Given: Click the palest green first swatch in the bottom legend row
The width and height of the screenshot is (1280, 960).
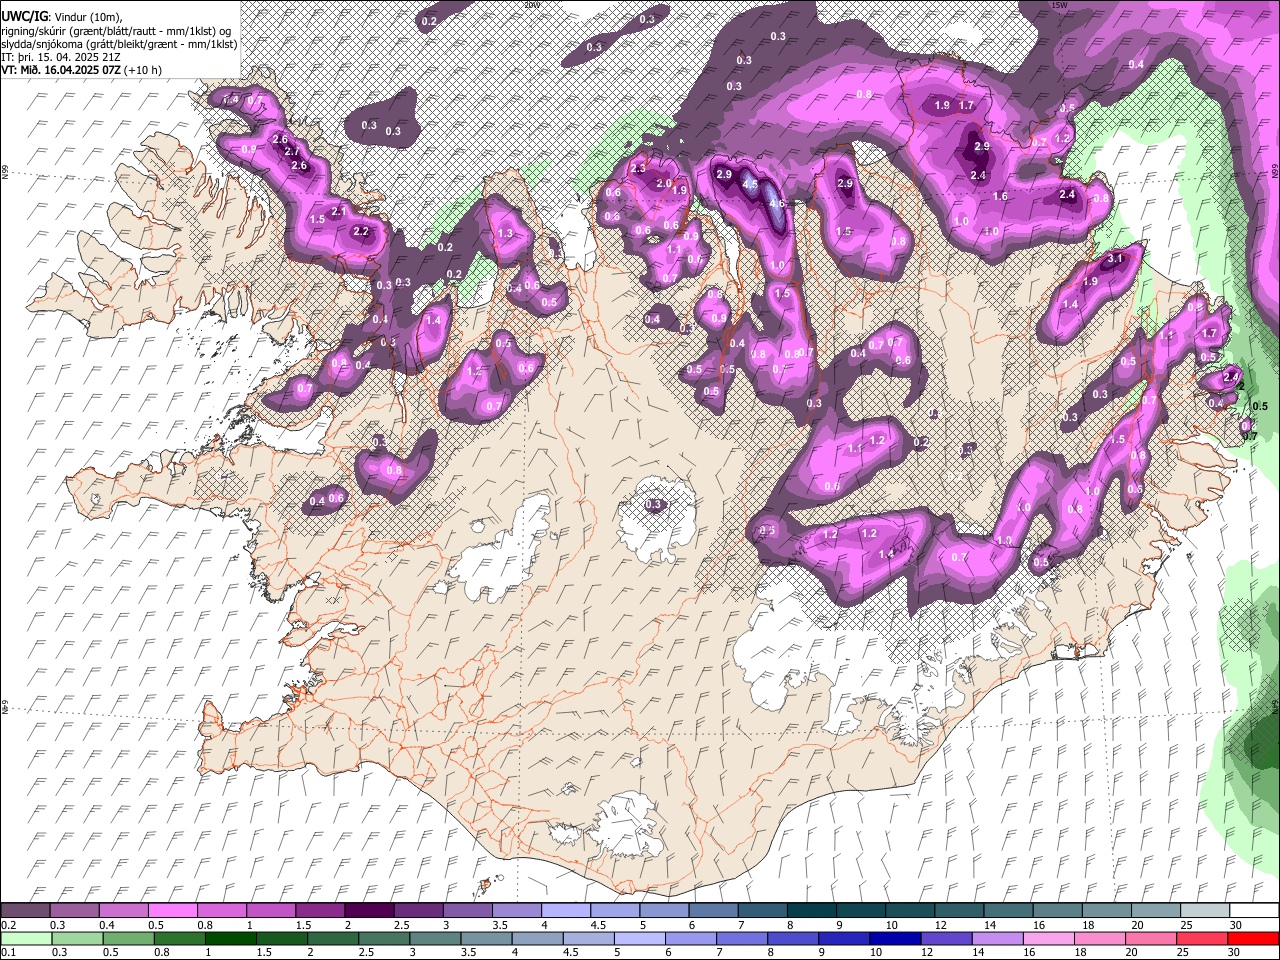Looking at the screenshot, I should (25, 938).
